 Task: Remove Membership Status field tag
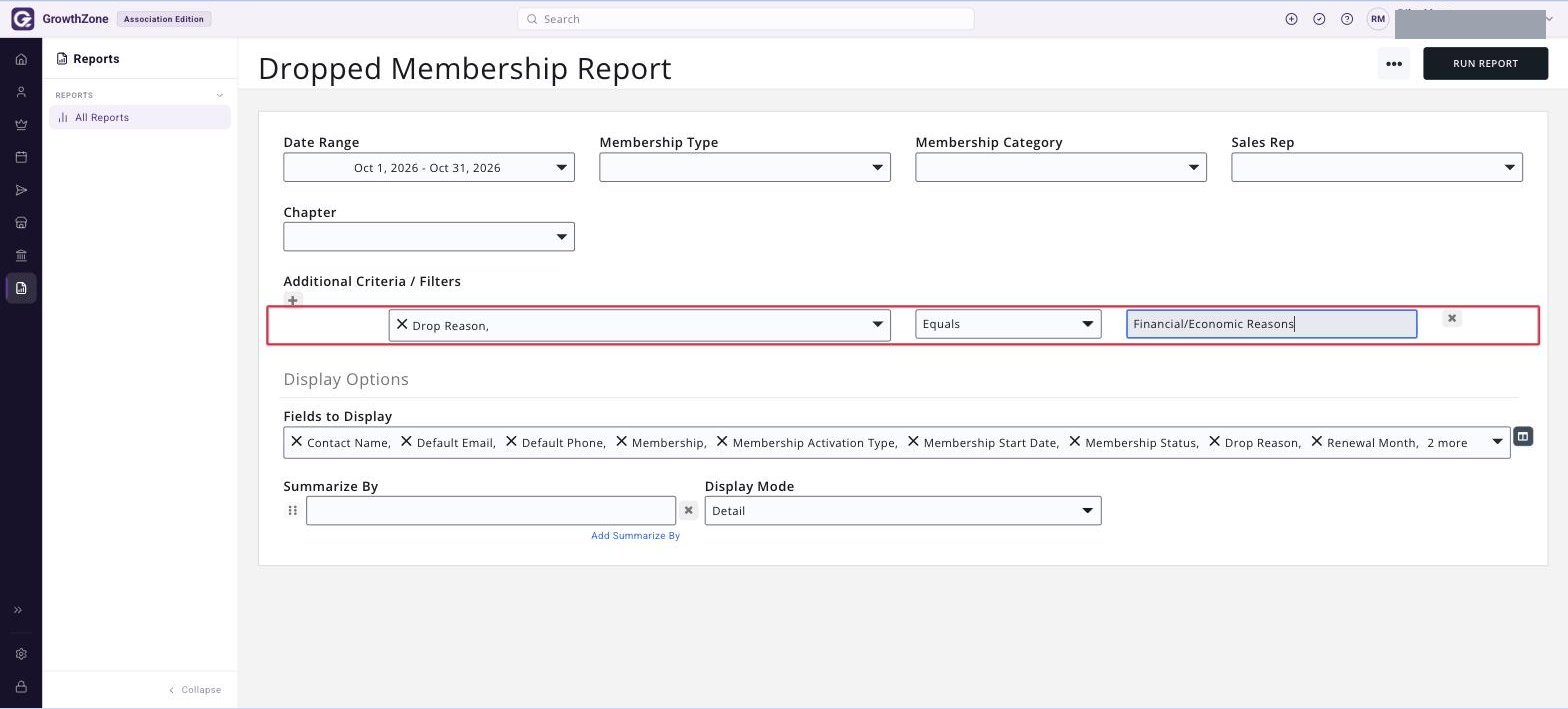(x=1075, y=441)
